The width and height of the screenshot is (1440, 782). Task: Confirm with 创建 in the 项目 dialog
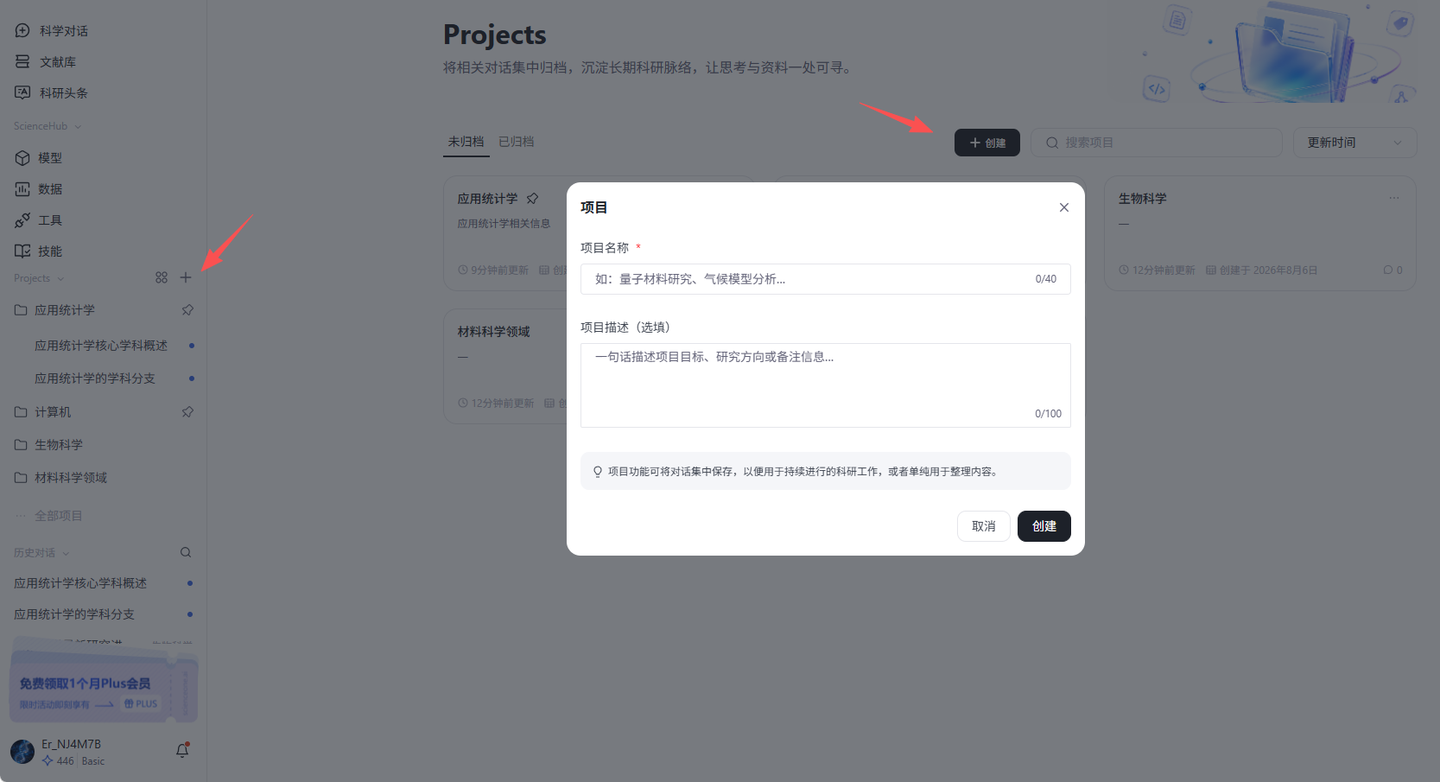point(1044,526)
